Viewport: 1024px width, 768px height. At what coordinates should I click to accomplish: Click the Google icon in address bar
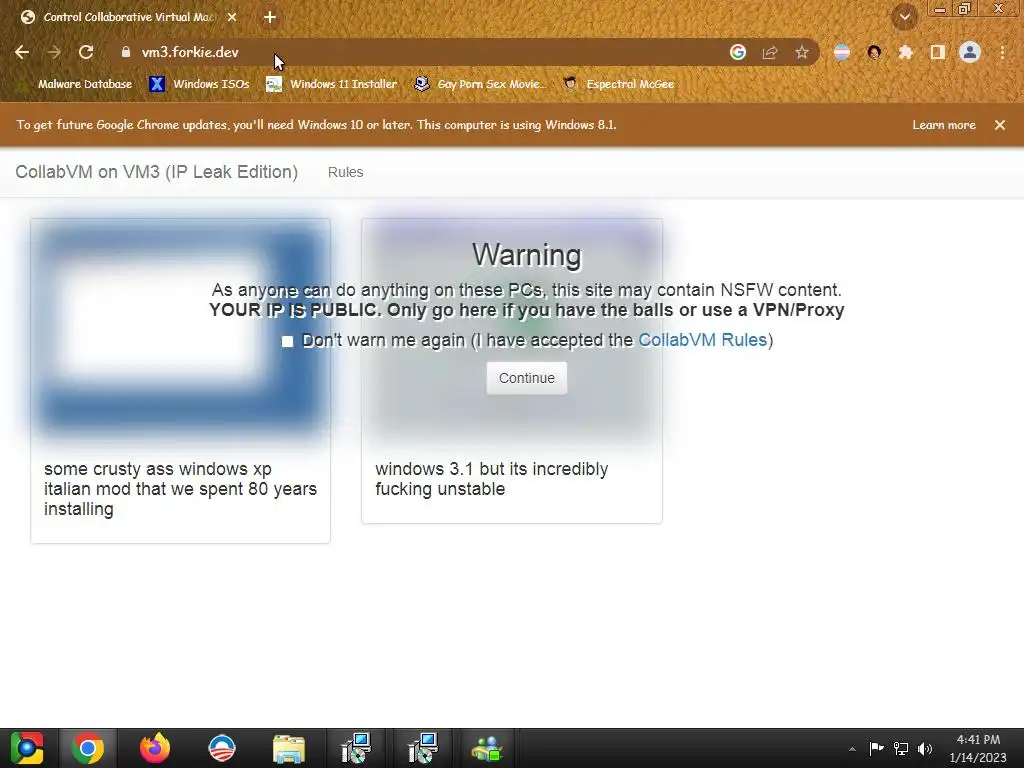(x=738, y=52)
